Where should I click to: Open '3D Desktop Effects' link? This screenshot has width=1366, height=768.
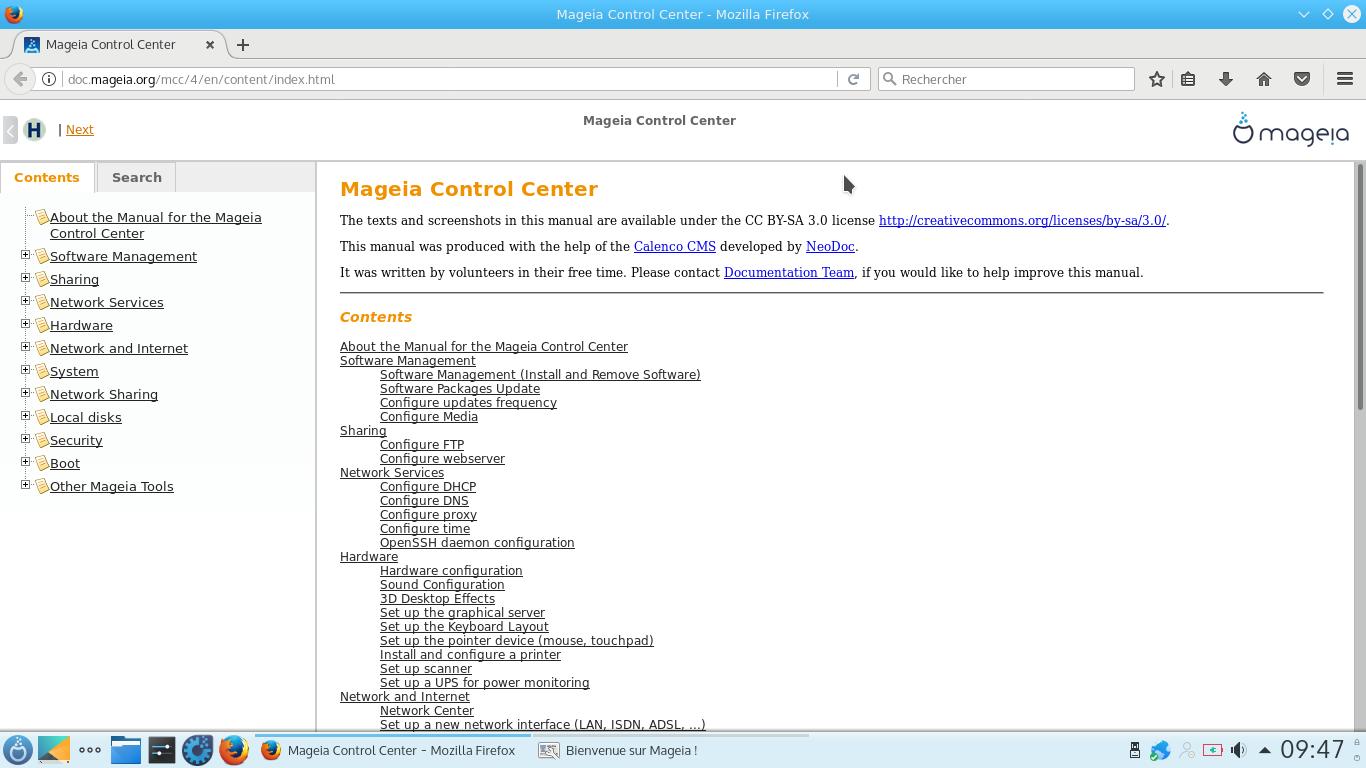point(437,598)
